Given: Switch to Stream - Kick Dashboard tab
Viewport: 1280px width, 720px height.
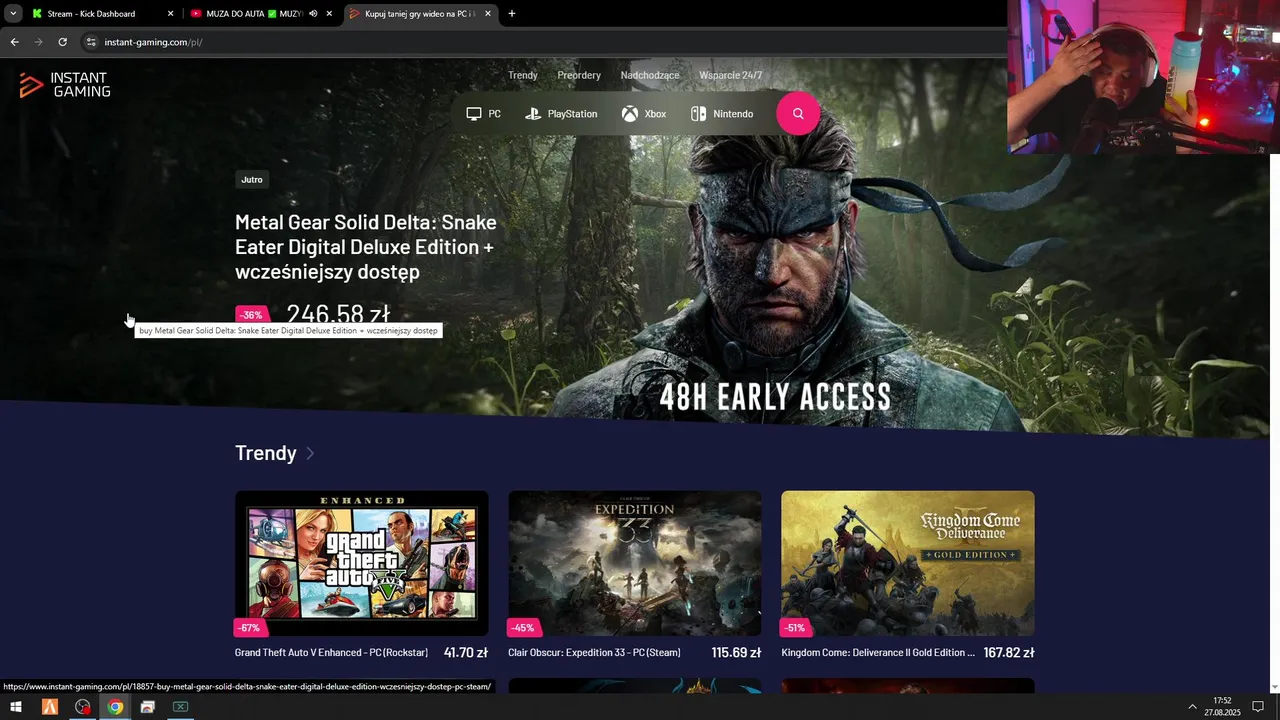Looking at the screenshot, I should click(x=92, y=14).
